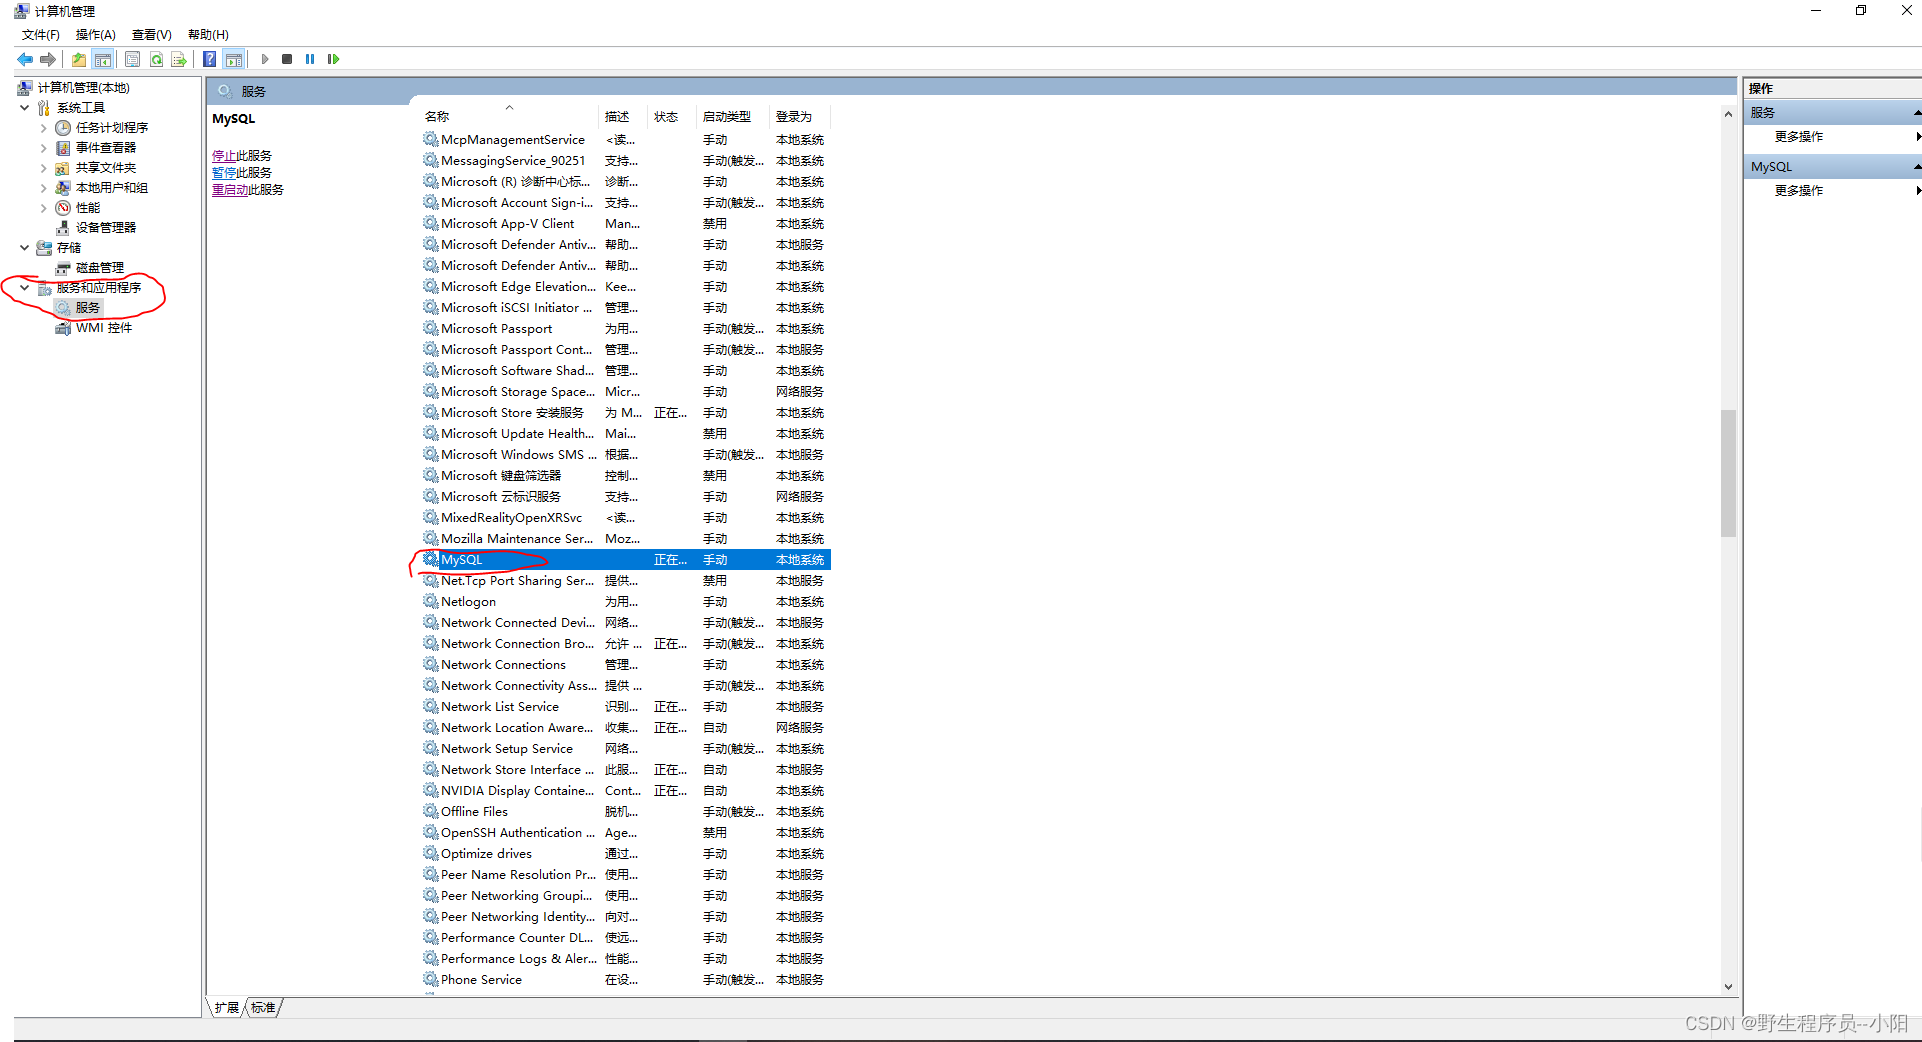Select 设备管理器 in the tree
This screenshot has height=1042, width=1922.
coord(106,228)
